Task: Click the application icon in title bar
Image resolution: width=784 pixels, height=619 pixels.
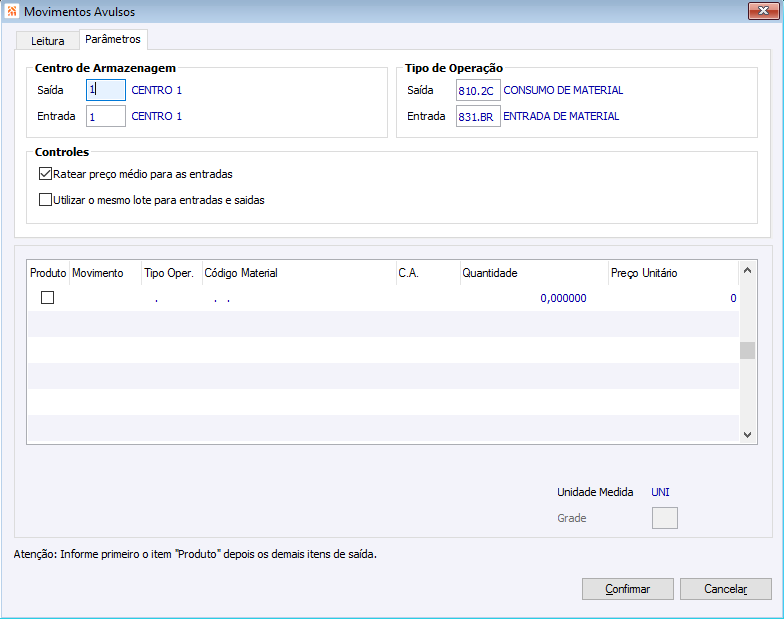Action: (12, 11)
